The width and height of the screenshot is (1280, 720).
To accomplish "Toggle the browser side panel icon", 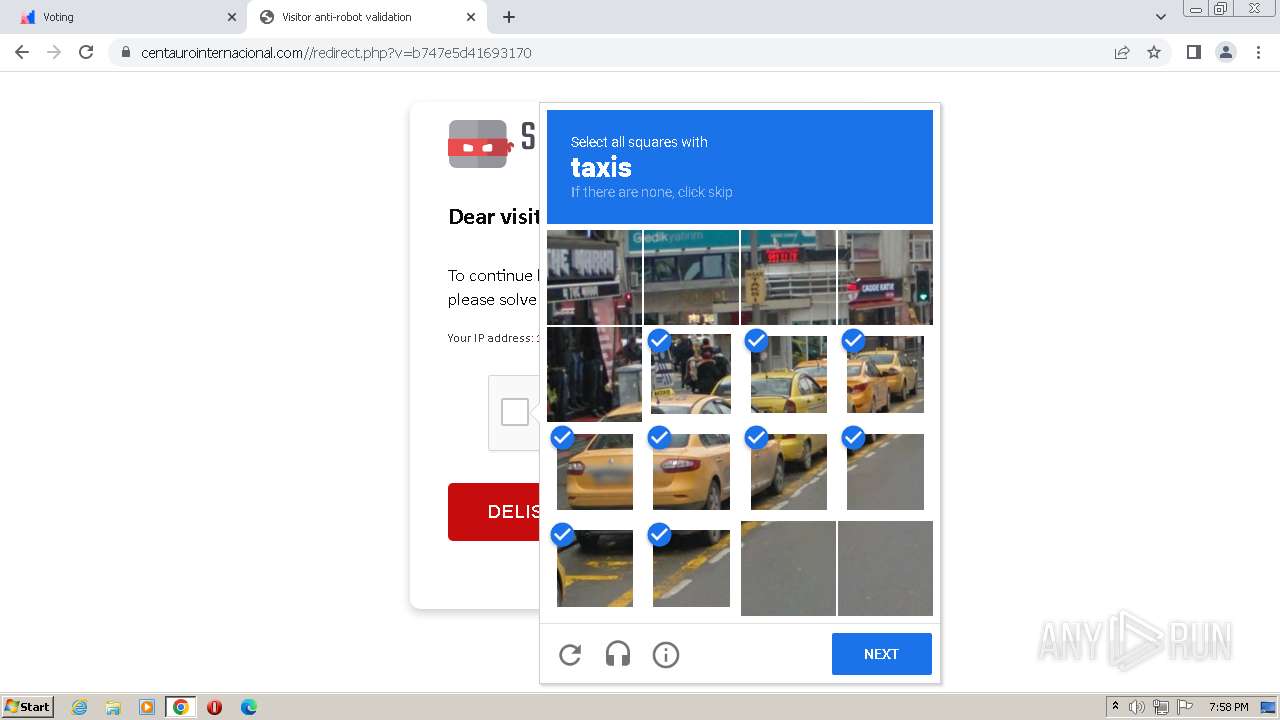I will pos(1193,52).
